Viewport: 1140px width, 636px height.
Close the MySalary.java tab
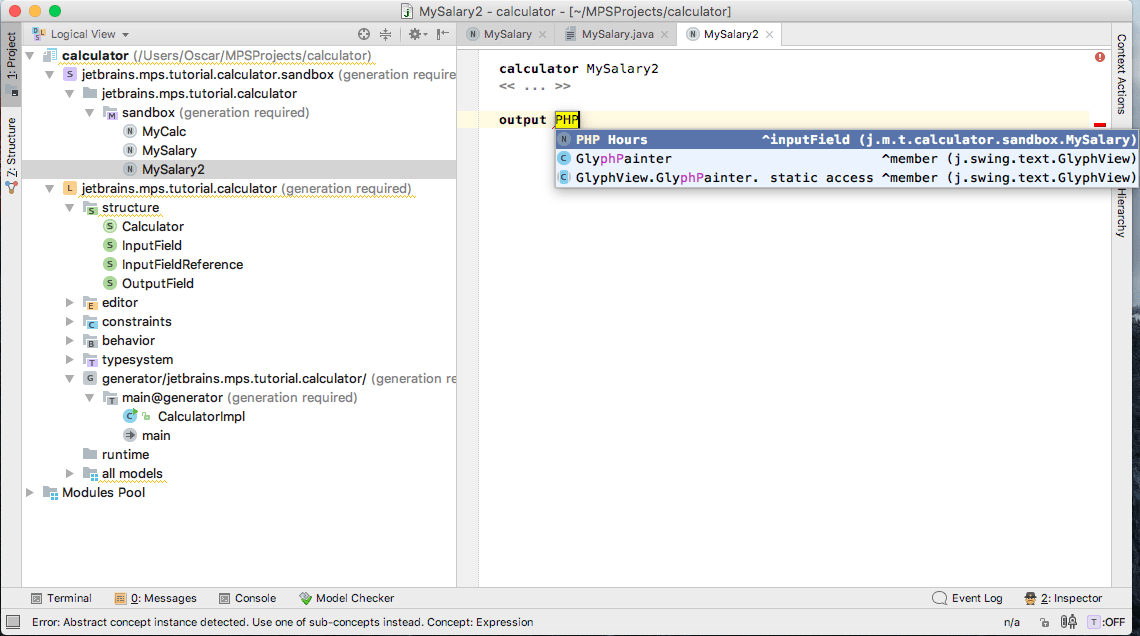click(x=665, y=34)
